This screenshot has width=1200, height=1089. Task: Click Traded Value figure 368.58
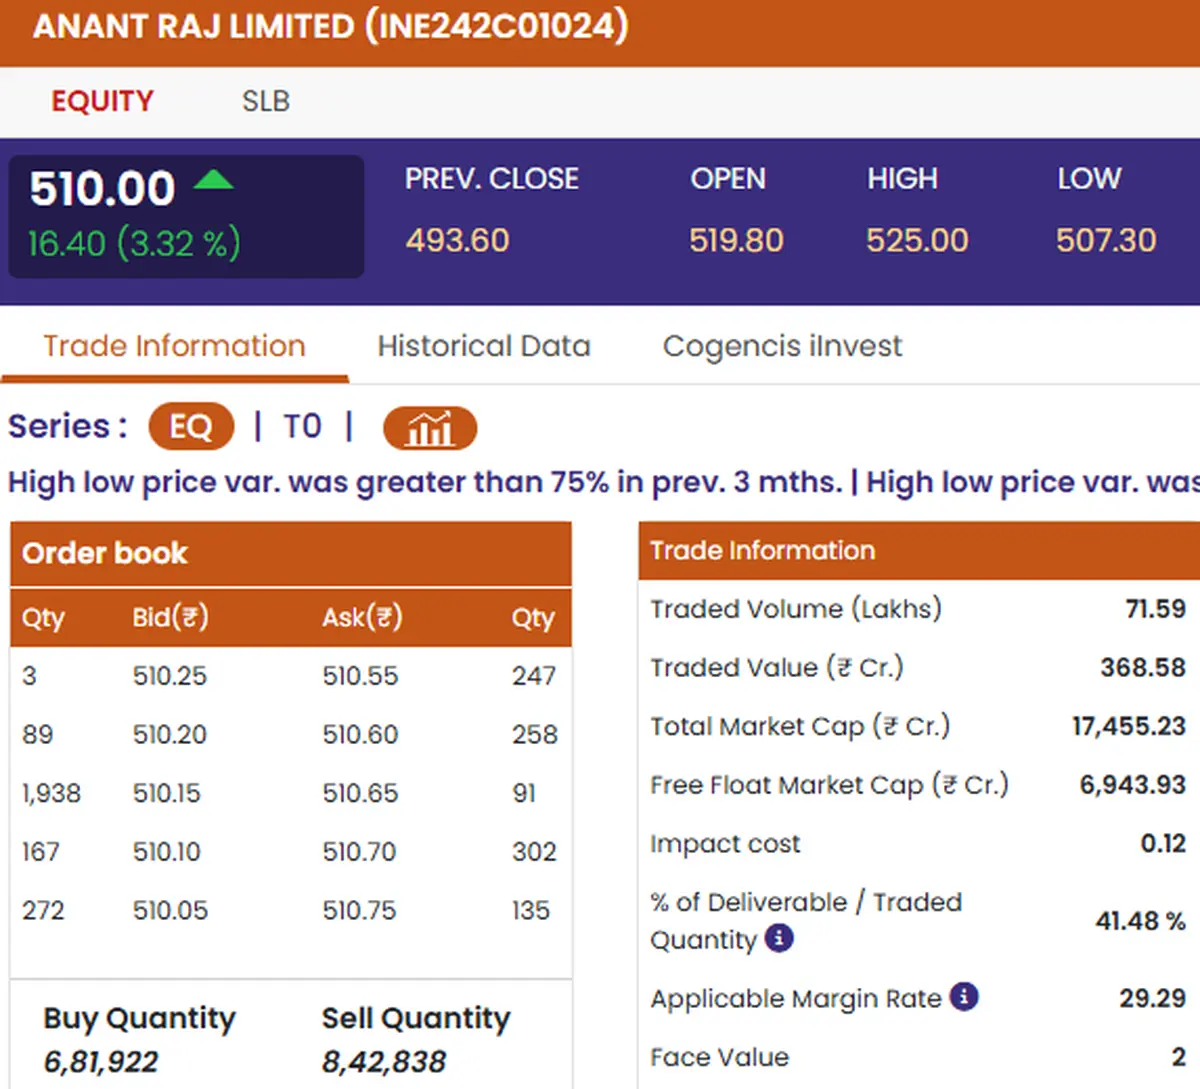pyautogui.click(x=1143, y=667)
